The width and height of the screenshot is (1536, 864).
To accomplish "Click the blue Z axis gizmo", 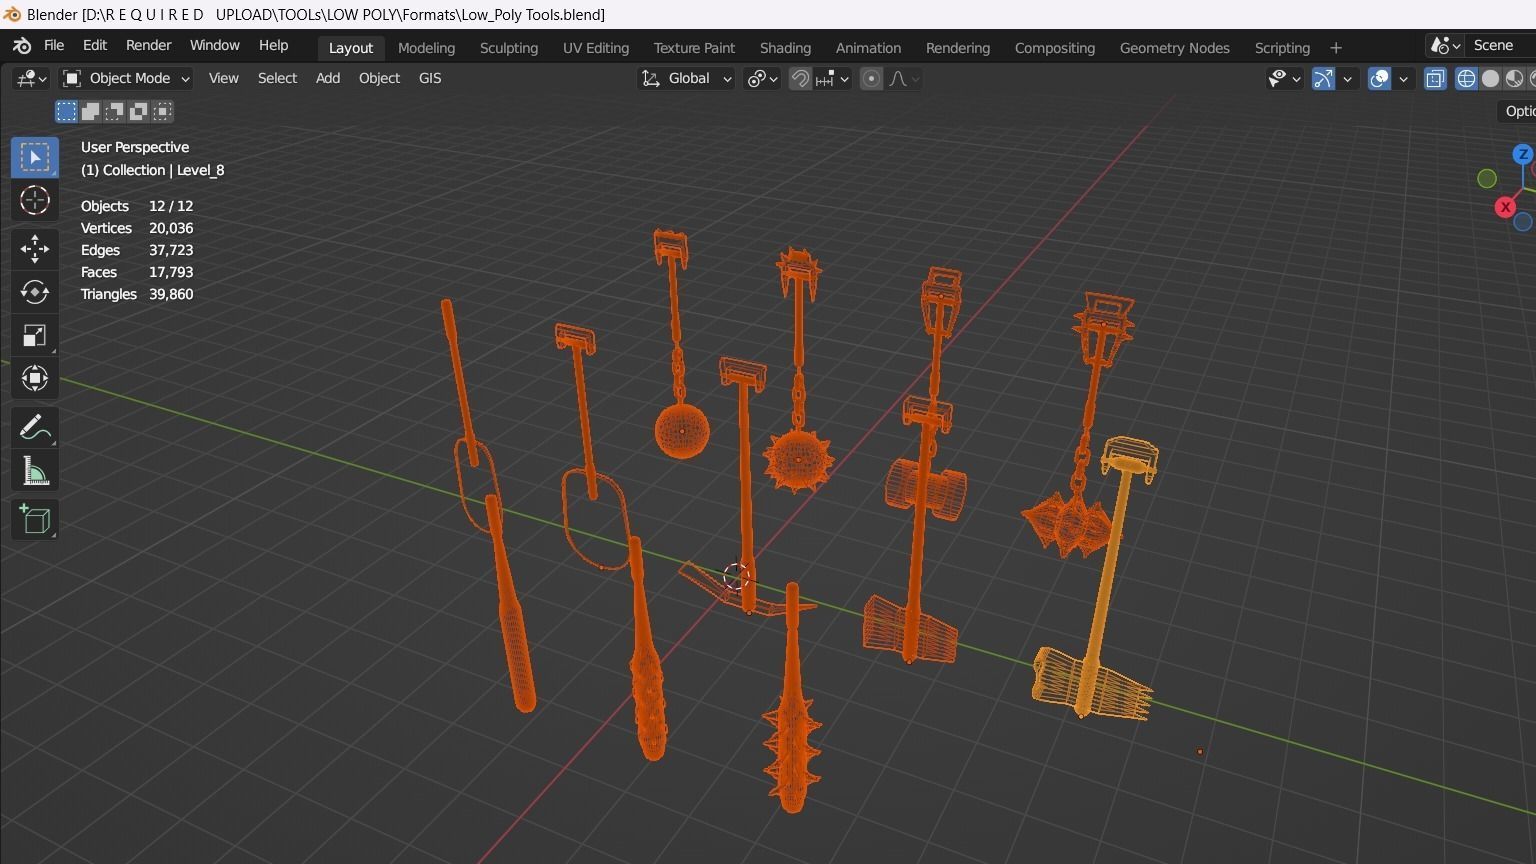I will (x=1523, y=154).
